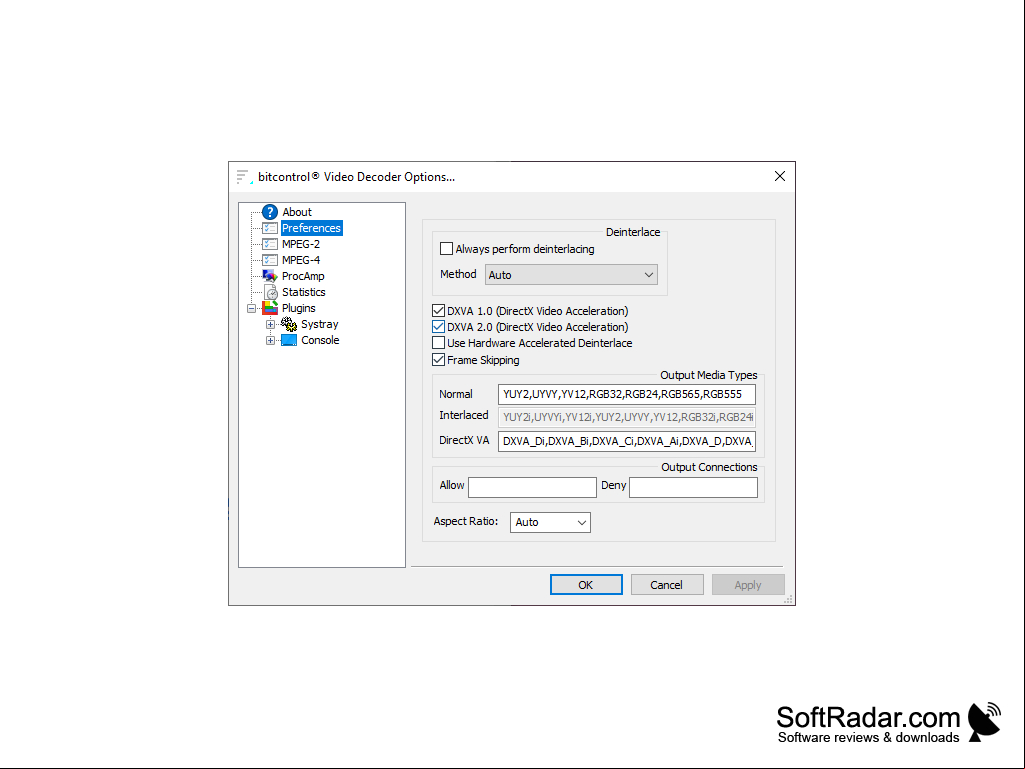This screenshot has height=769, width=1025.
Task: Select the Plugins tree item
Action: coord(299,308)
